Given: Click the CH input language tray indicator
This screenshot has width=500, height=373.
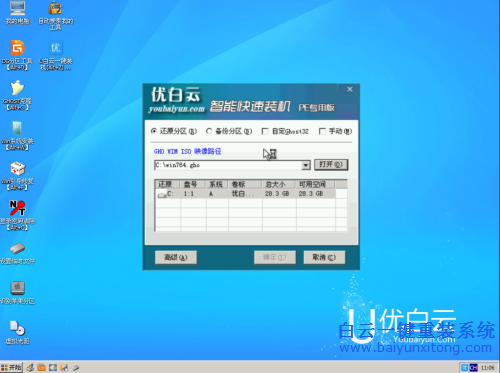Looking at the screenshot, I should coord(473,368).
